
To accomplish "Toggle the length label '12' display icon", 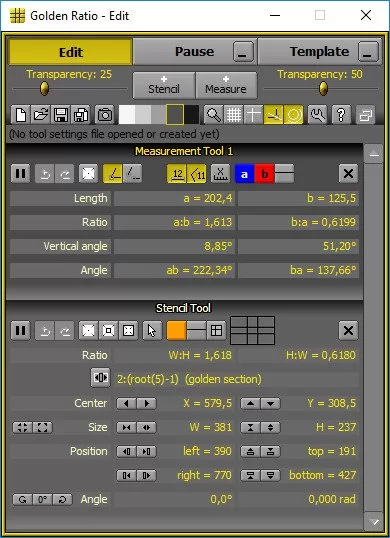I will pos(177,174).
